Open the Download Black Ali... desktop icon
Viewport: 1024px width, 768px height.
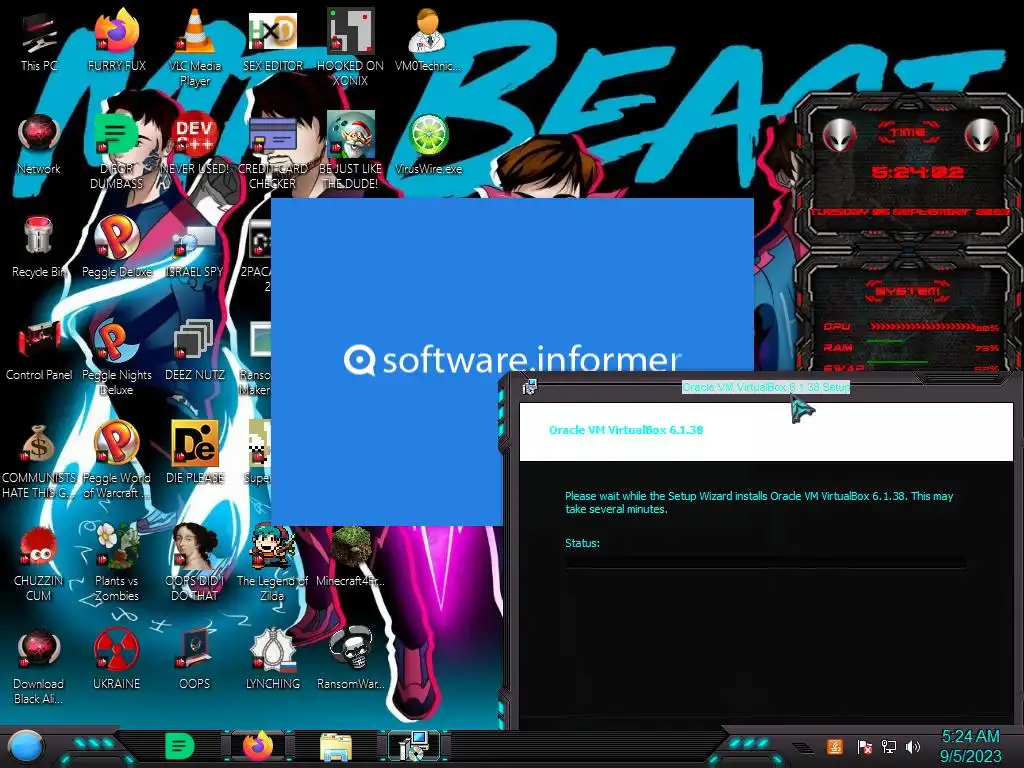point(39,667)
